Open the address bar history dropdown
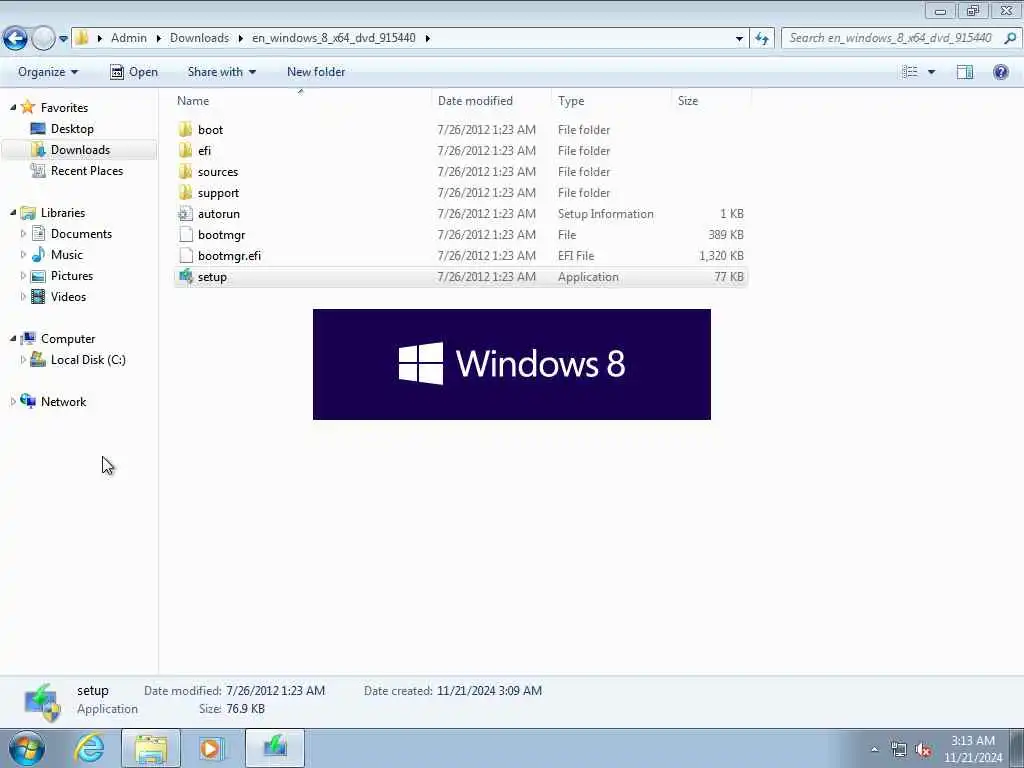Image resolution: width=1024 pixels, height=768 pixels. point(739,39)
